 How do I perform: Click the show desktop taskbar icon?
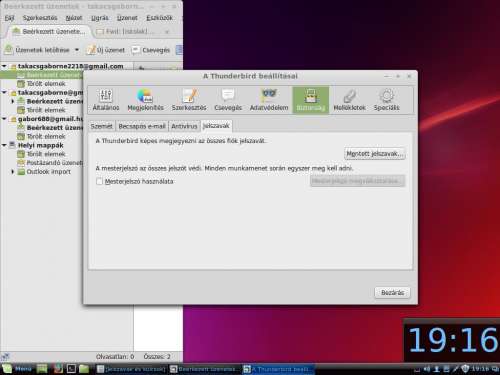pyautogui.click(x=42, y=369)
